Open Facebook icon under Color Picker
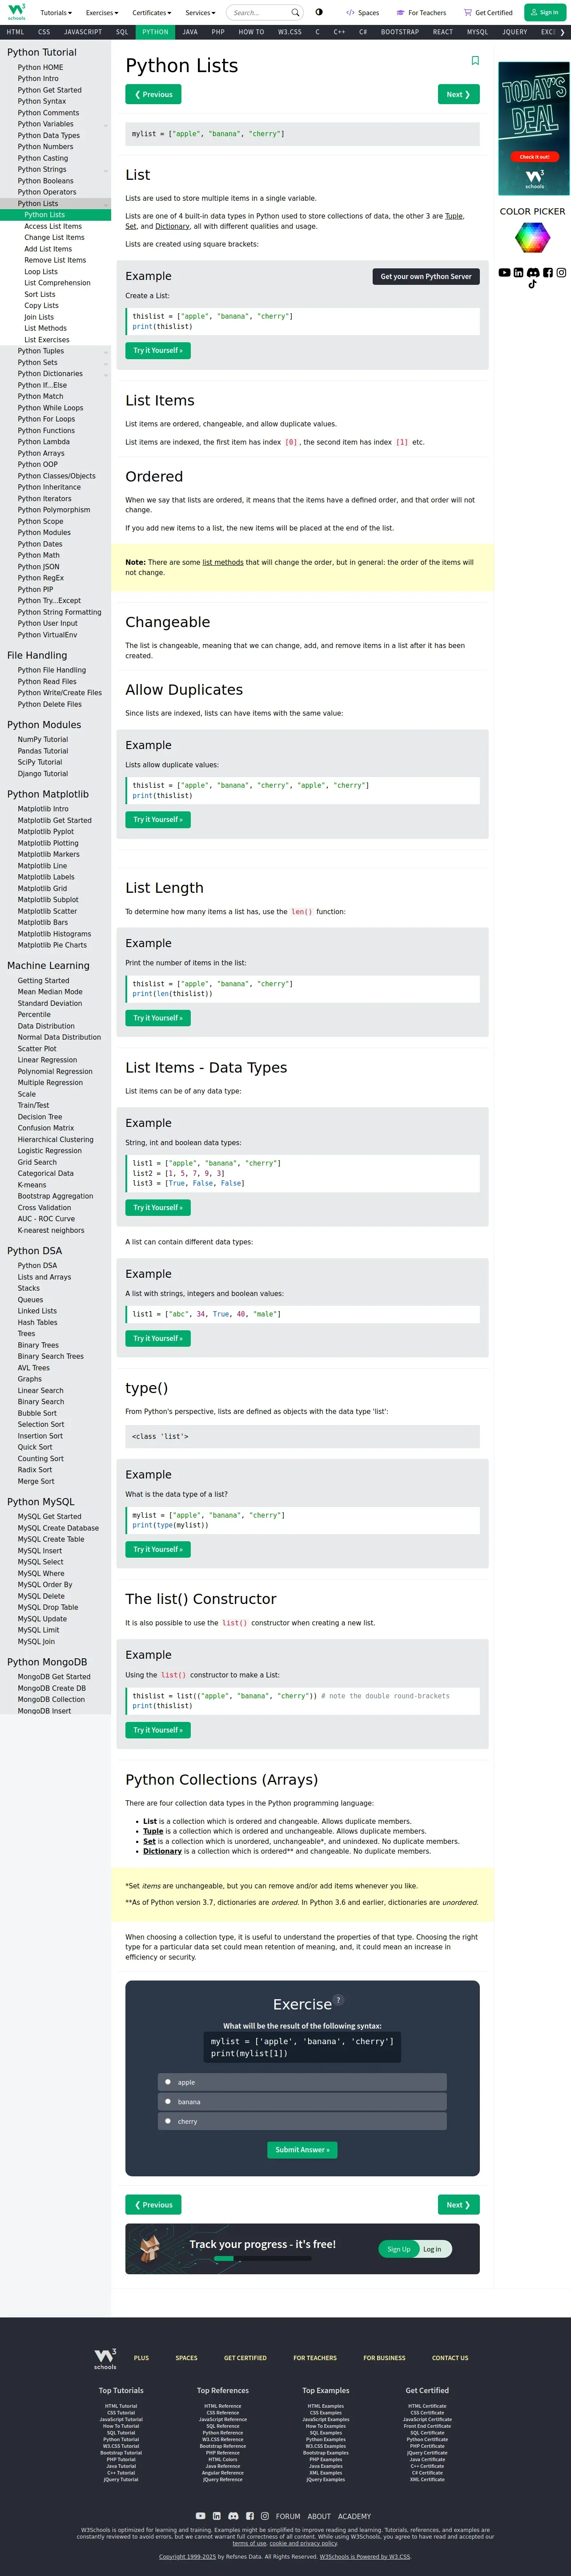Image resolution: width=571 pixels, height=2576 pixels. 547,272
